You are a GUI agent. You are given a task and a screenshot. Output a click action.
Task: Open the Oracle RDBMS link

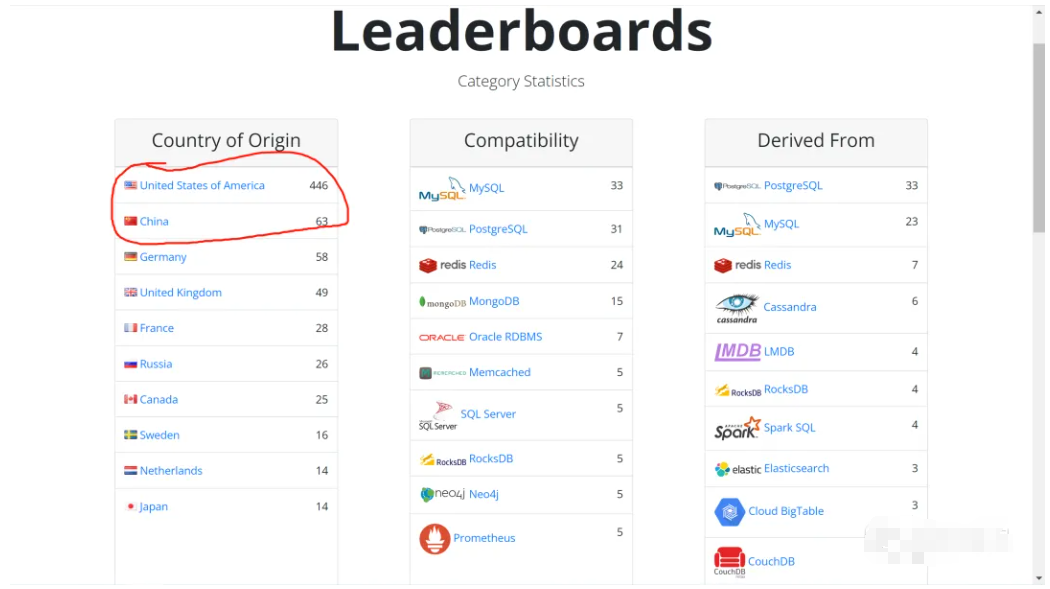(506, 337)
